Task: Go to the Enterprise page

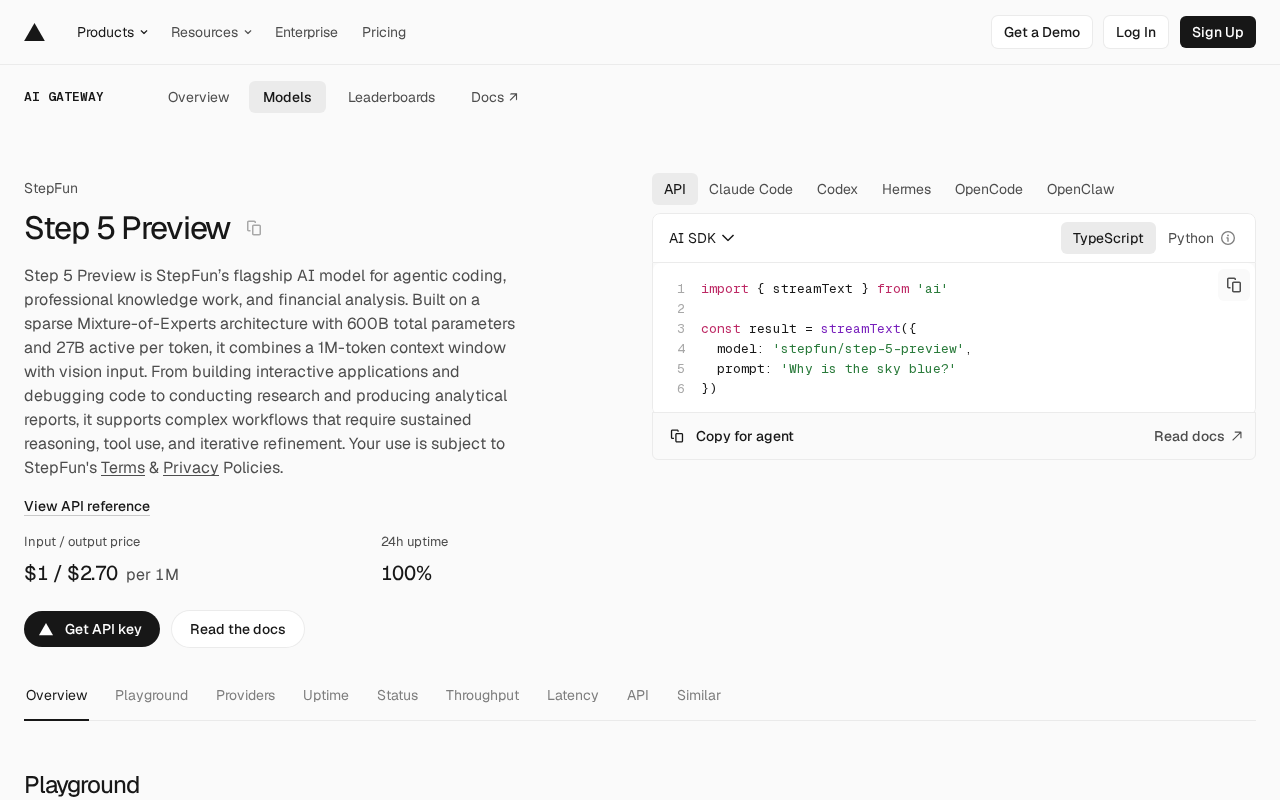Action: (306, 32)
